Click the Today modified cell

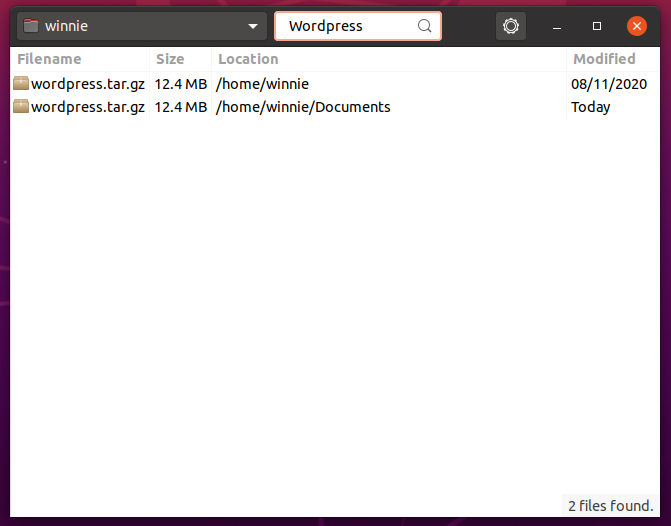(x=591, y=107)
